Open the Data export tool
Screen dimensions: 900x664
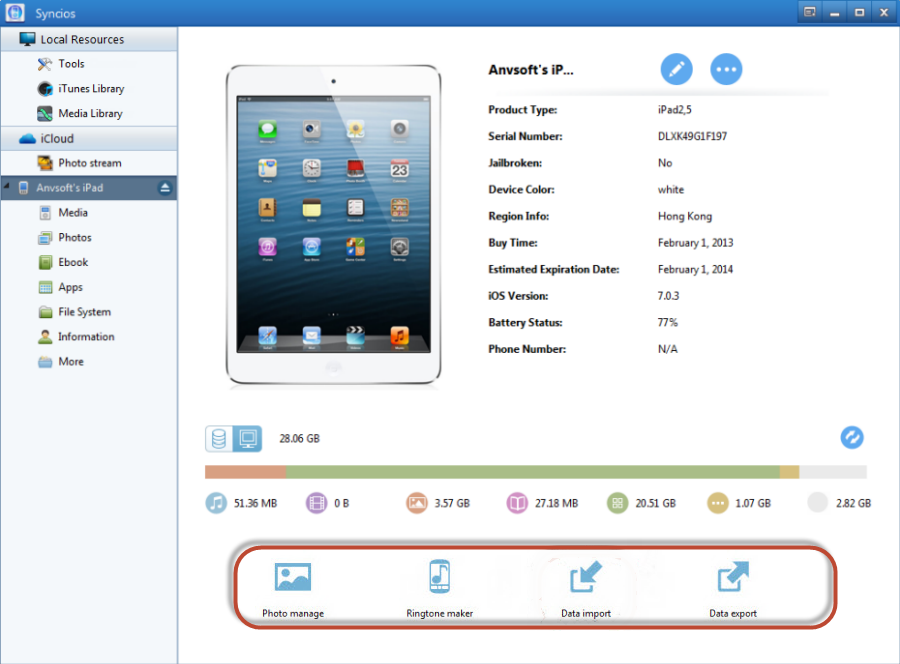(733, 589)
